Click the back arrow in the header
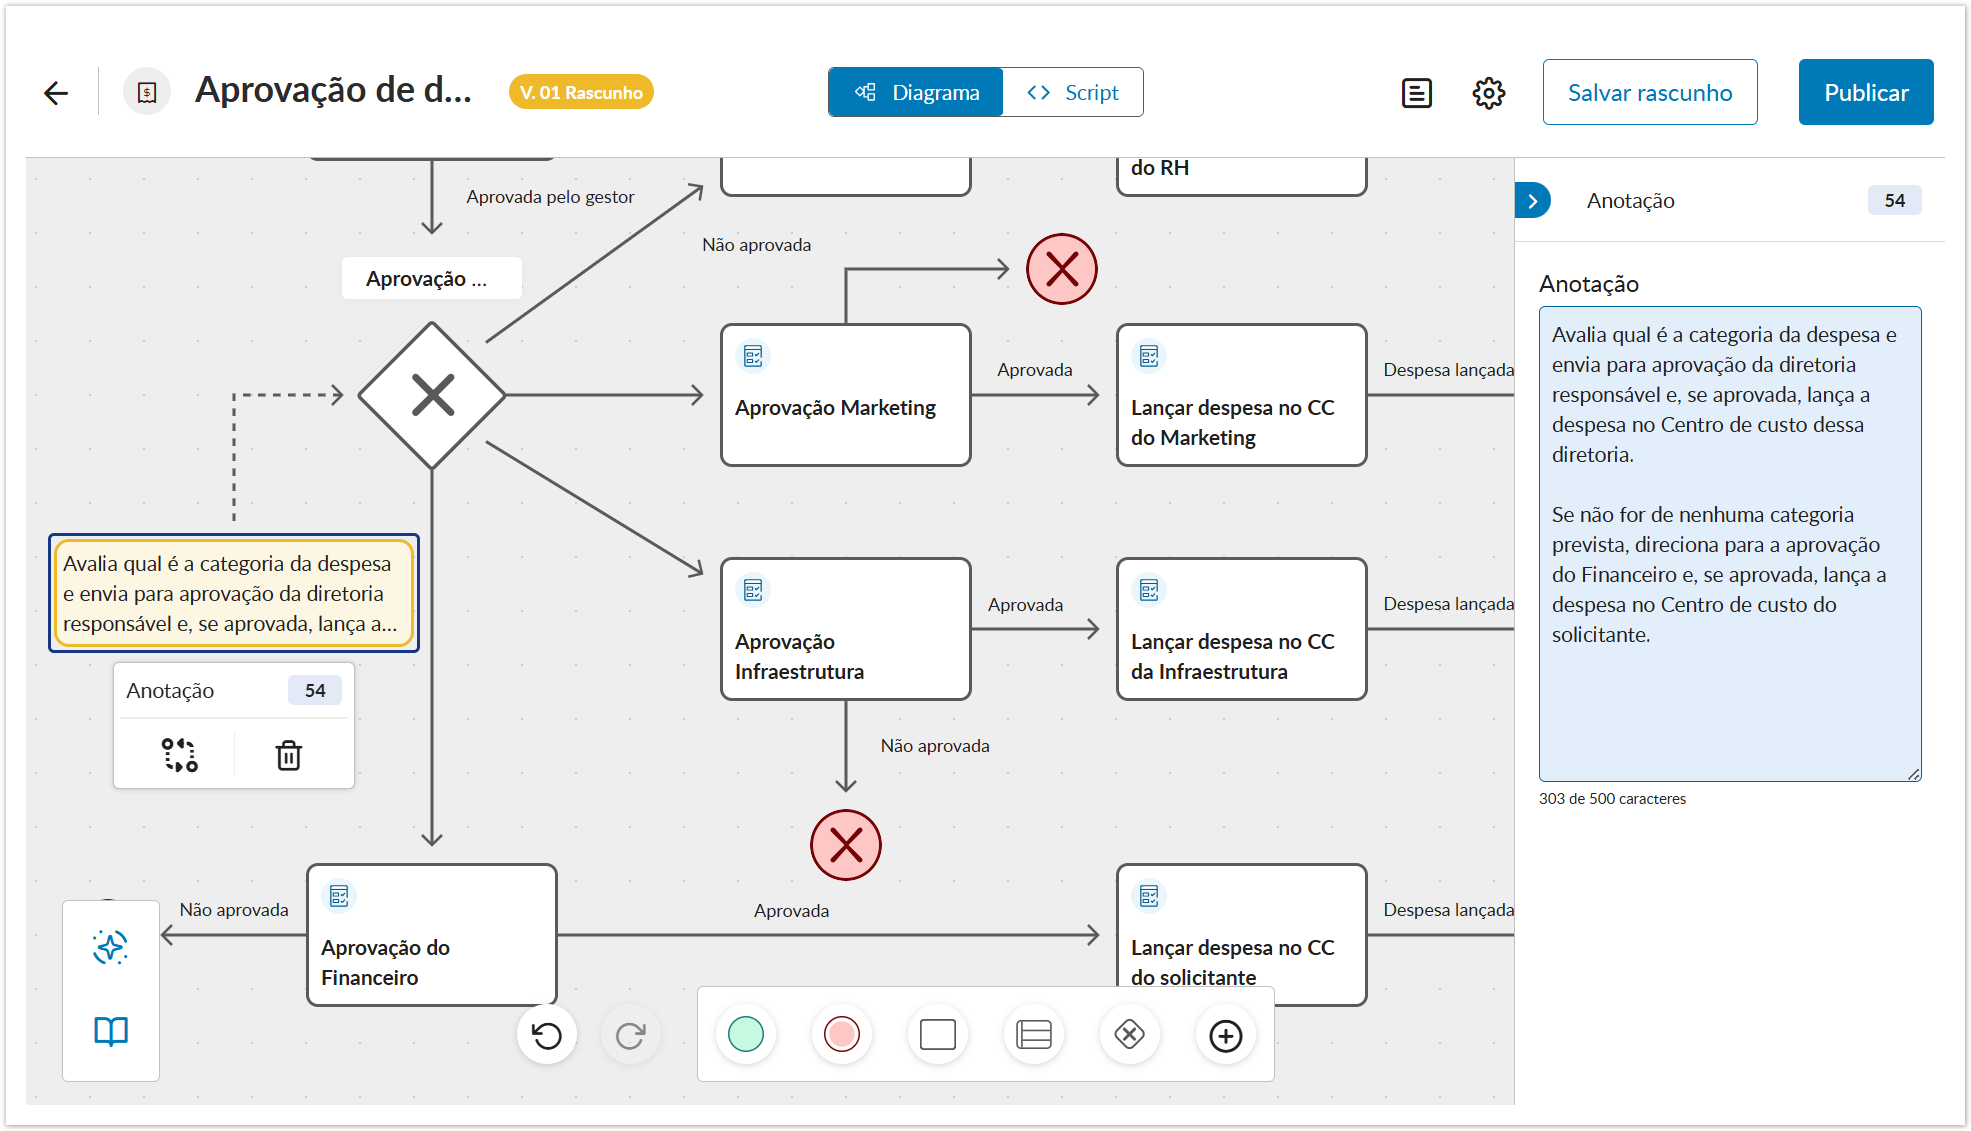 pos(56,93)
